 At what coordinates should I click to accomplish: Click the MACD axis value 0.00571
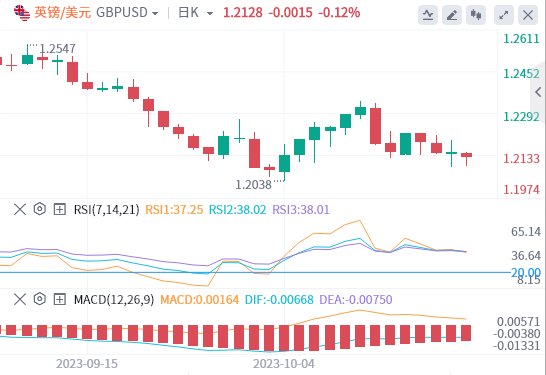[x=518, y=322]
